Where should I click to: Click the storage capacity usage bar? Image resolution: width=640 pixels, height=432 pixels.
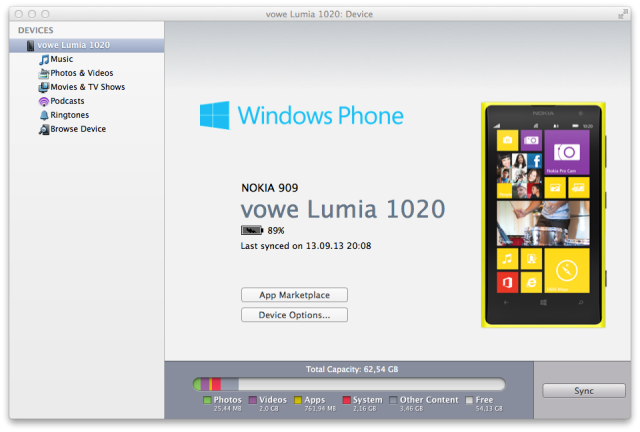pos(349,384)
